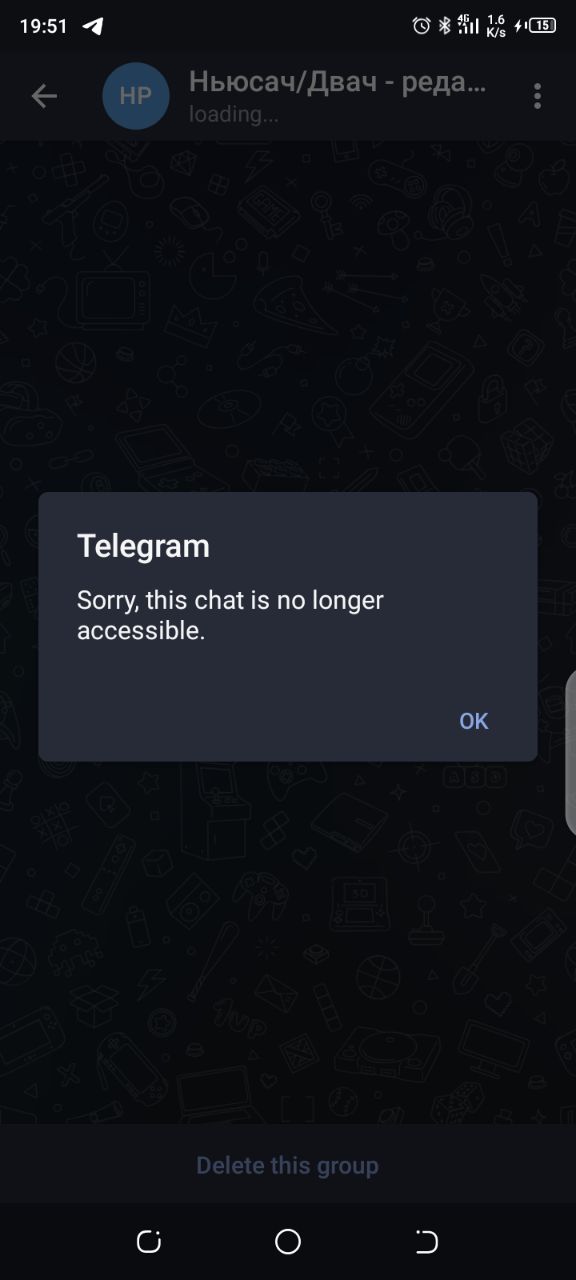Open the Ньюсач/Двач chat title

pos(337,82)
